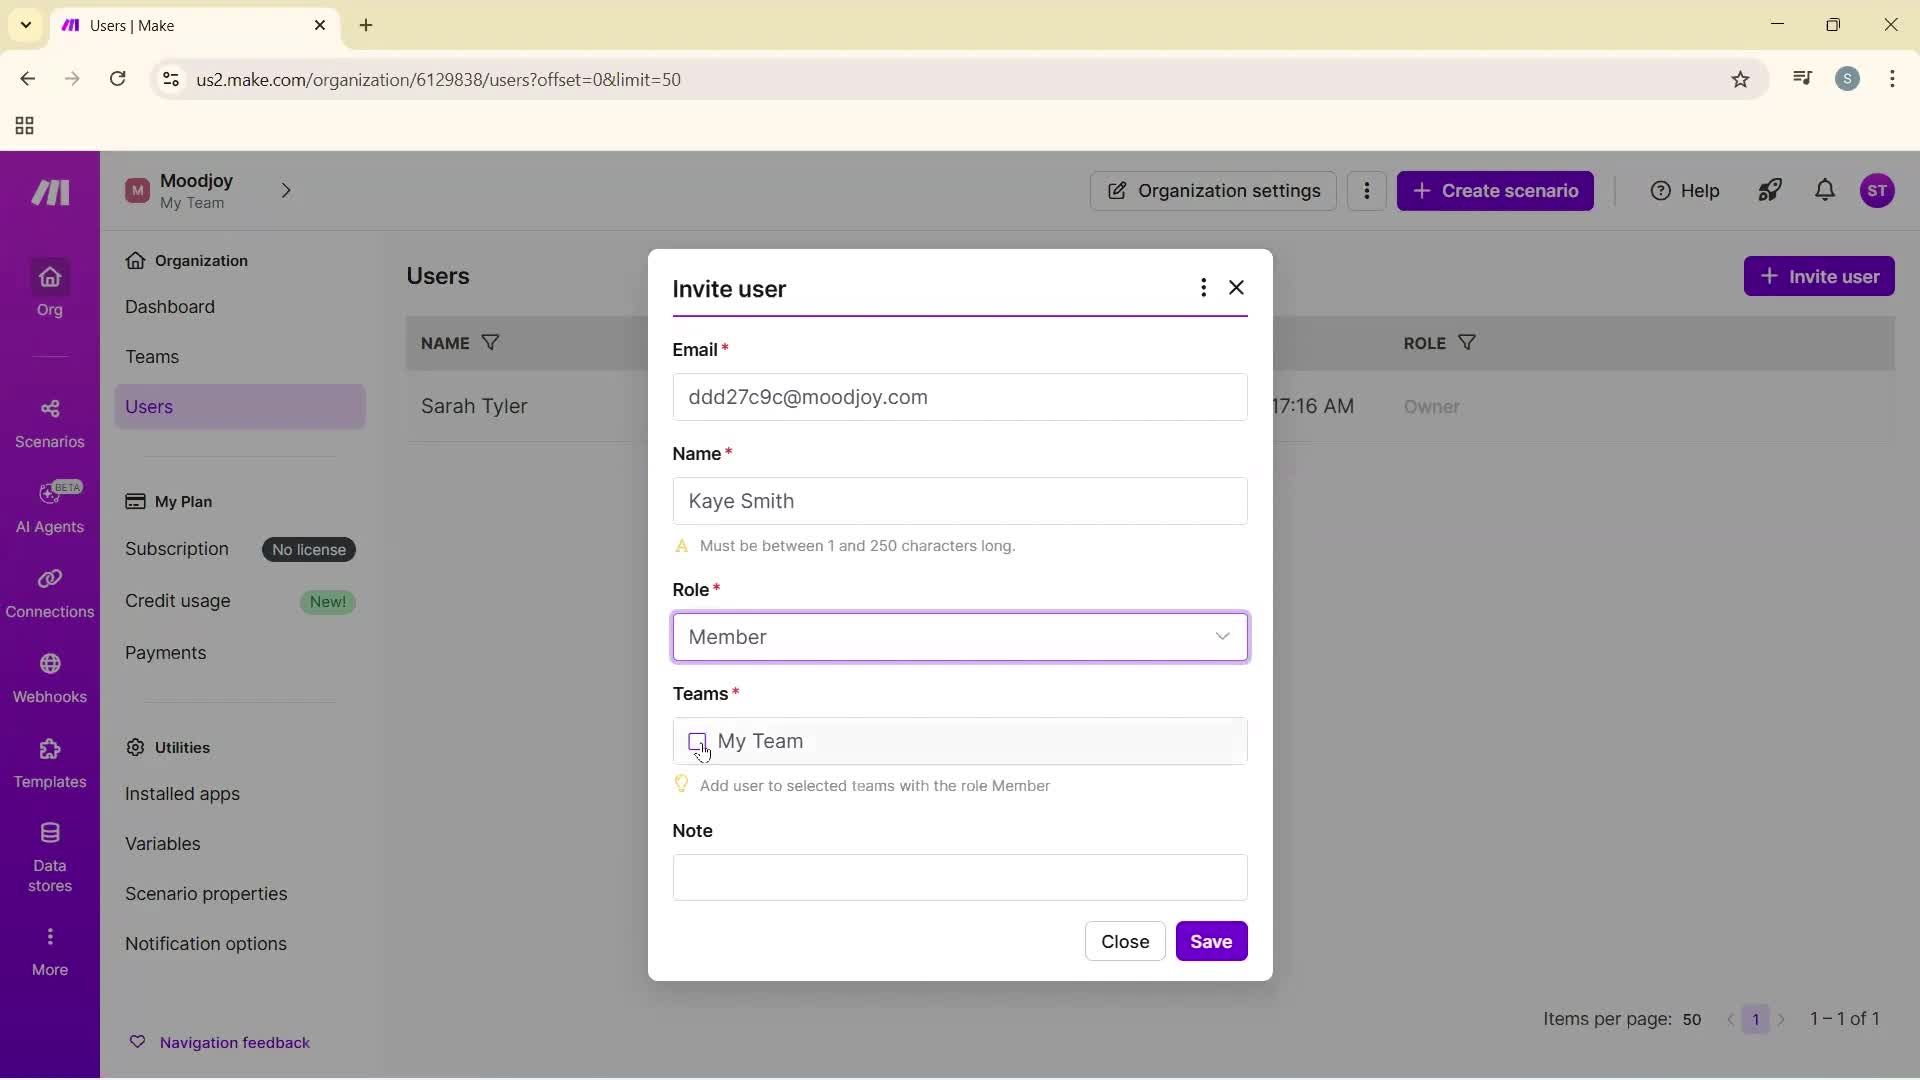Click the Webhooks sidebar icon

(x=49, y=679)
